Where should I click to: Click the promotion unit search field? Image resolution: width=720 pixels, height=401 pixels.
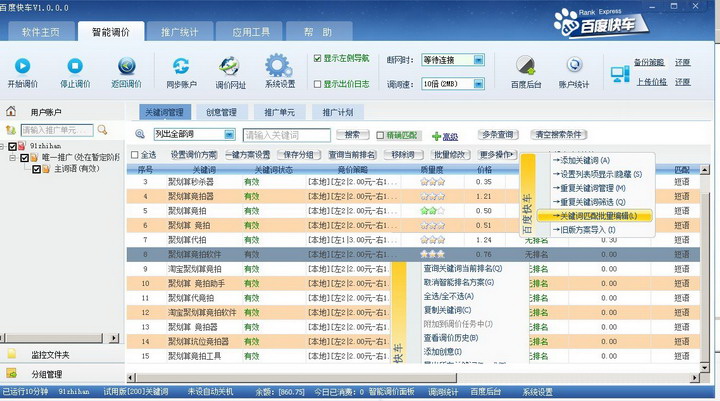(57, 130)
